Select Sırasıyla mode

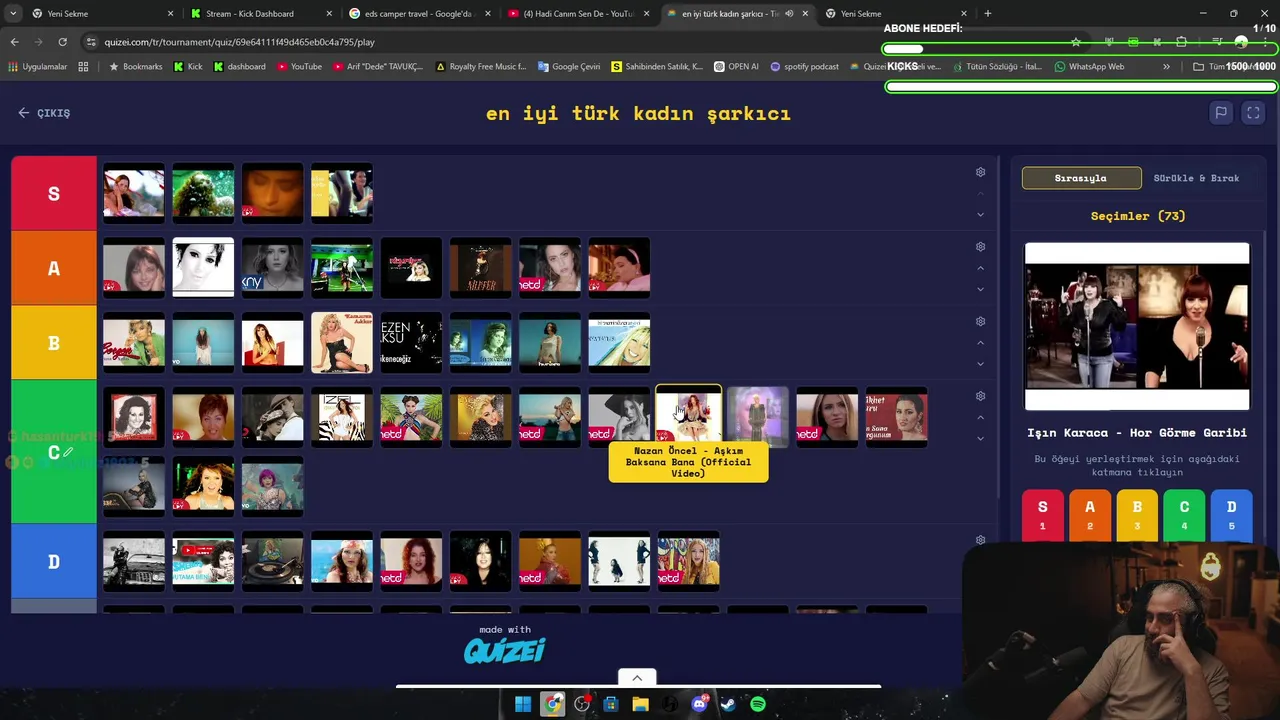1081,178
